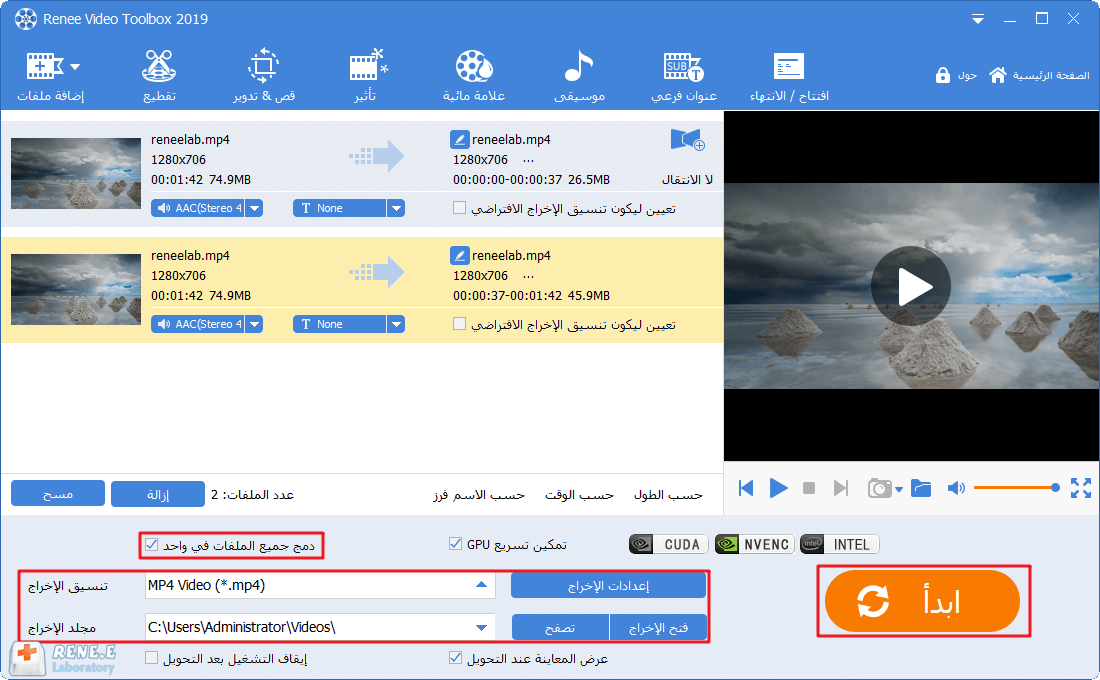Image resolution: width=1100 pixels, height=680 pixels.
Task: Expand the snapshot camera dropdown arrow
Action: [899, 490]
